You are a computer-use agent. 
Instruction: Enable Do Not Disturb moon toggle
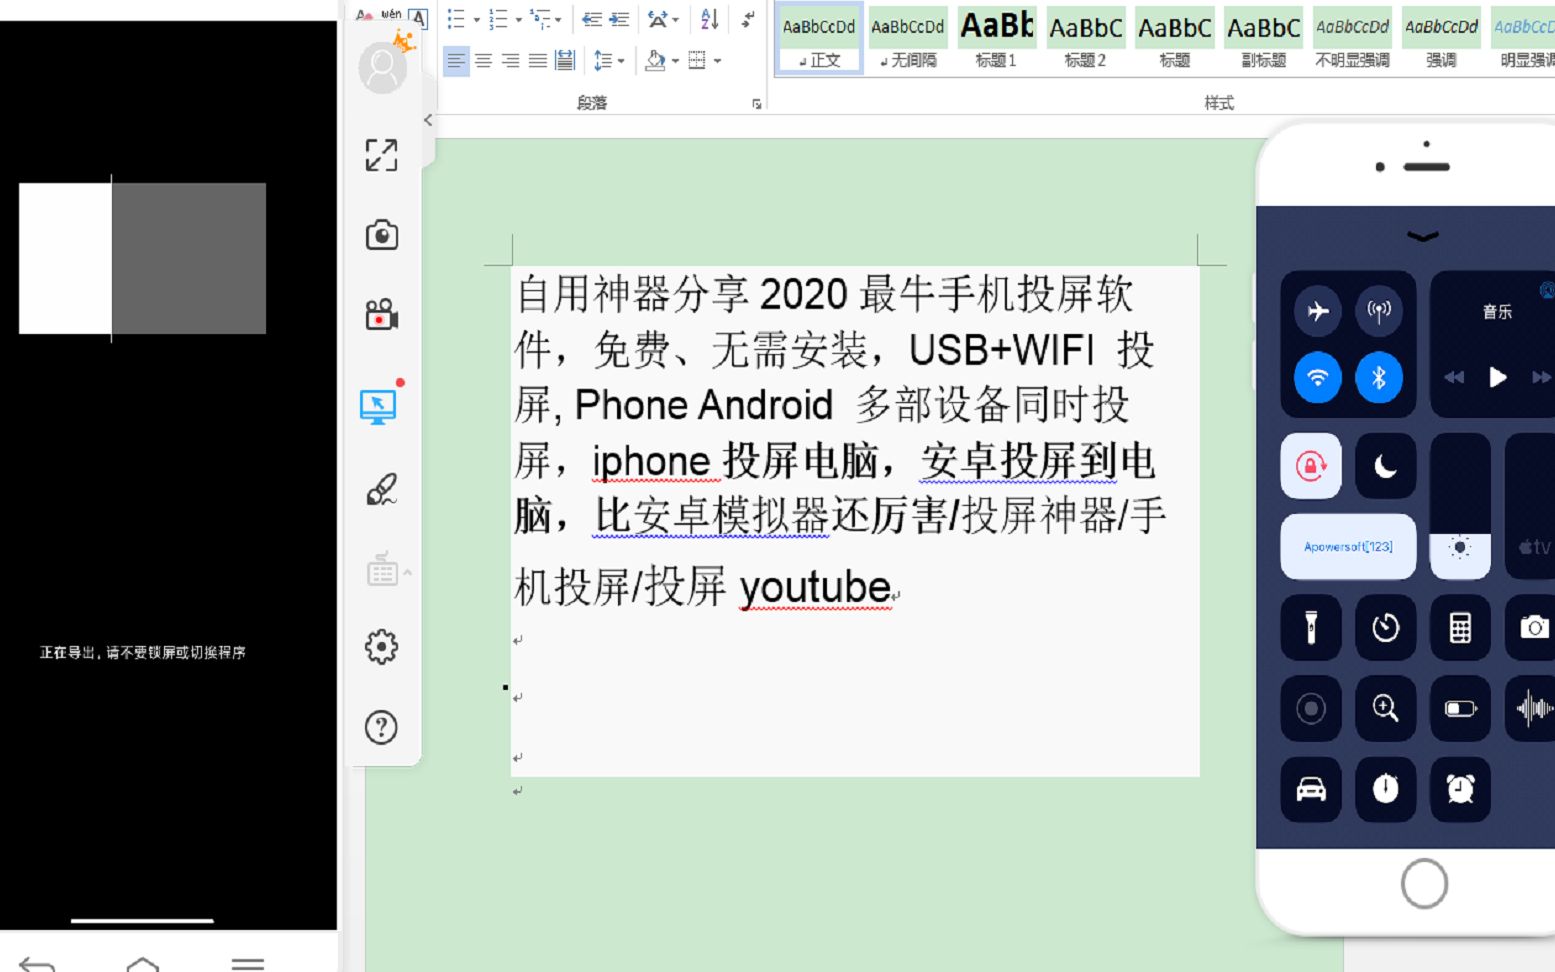tap(1385, 466)
